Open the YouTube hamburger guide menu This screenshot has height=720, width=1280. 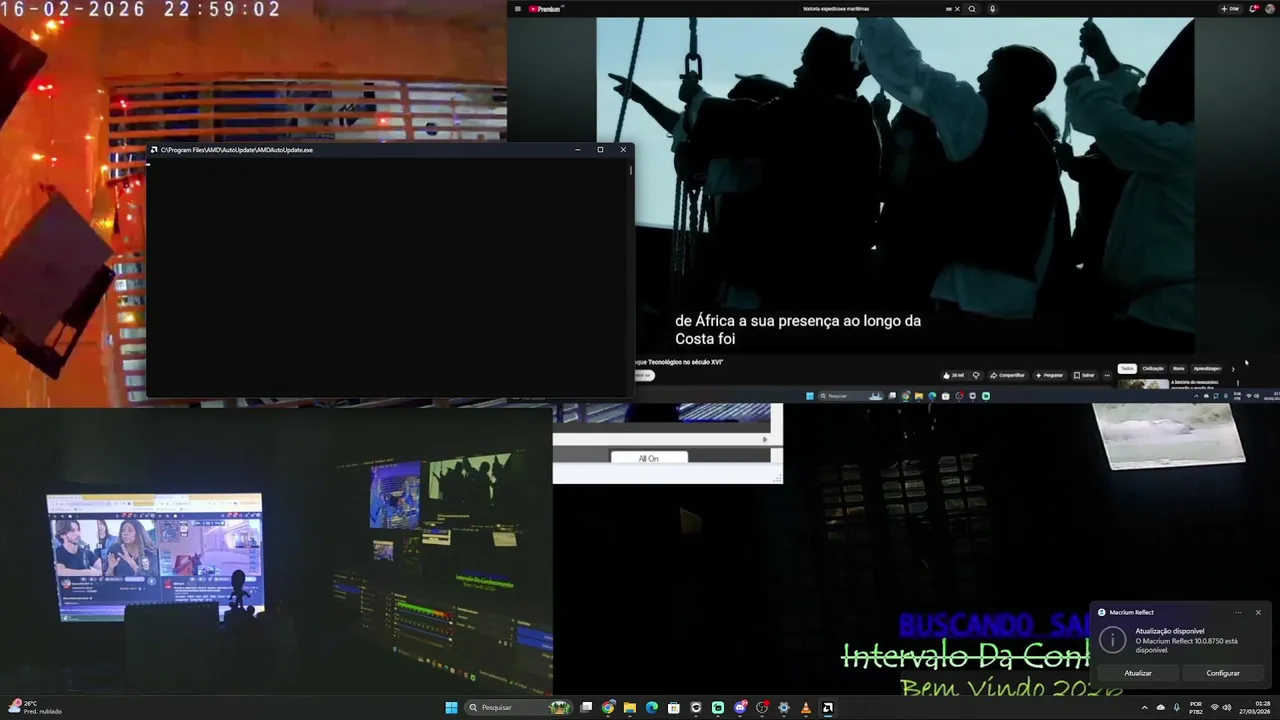[x=517, y=9]
